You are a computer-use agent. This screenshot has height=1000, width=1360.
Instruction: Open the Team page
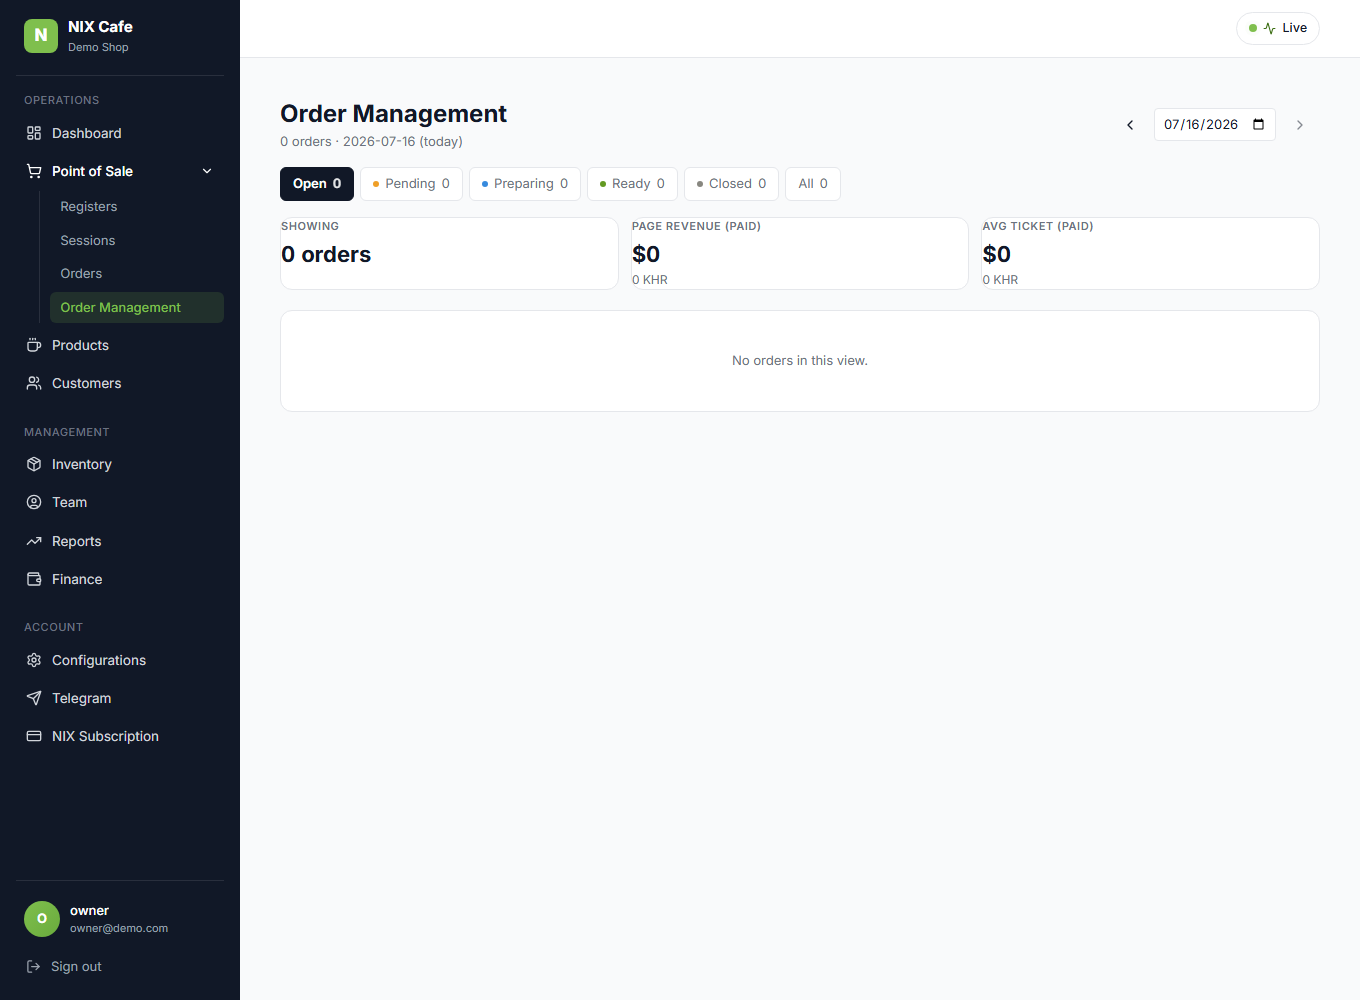(120, 502)
